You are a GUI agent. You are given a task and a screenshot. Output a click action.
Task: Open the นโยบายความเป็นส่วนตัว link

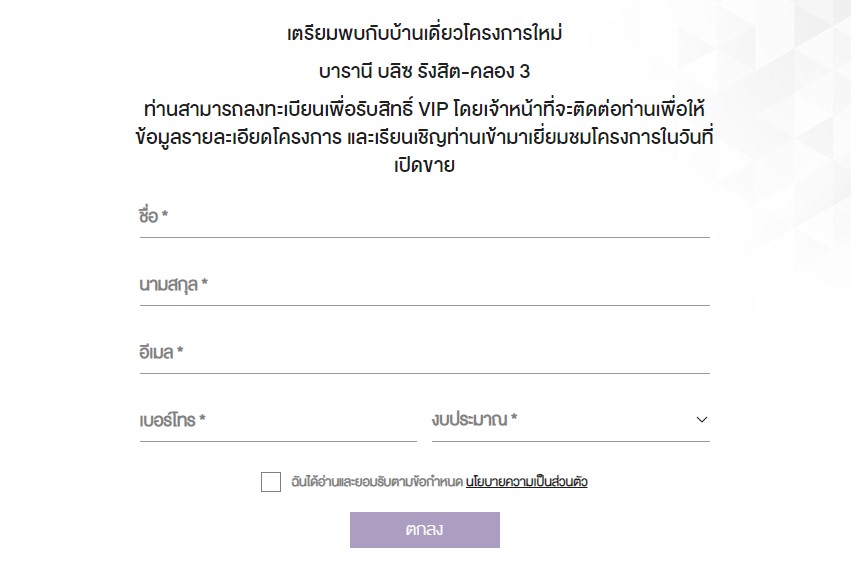click(x=526, y=482)
